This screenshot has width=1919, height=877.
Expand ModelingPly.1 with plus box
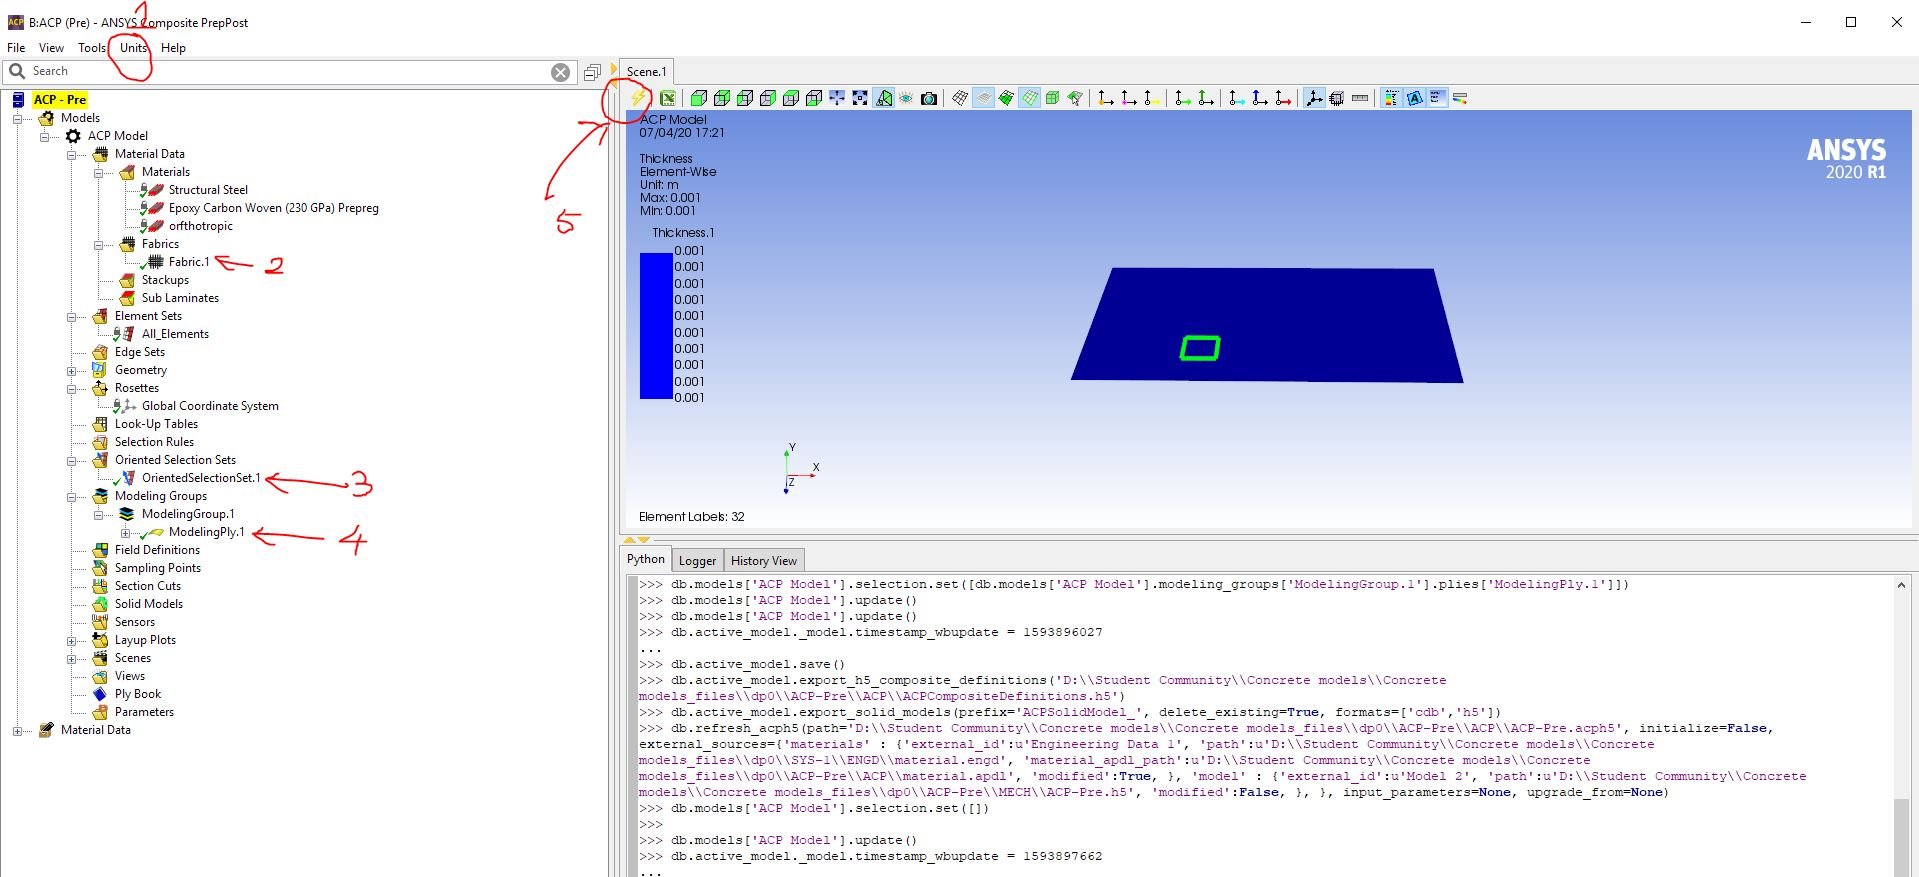(125, 532)
